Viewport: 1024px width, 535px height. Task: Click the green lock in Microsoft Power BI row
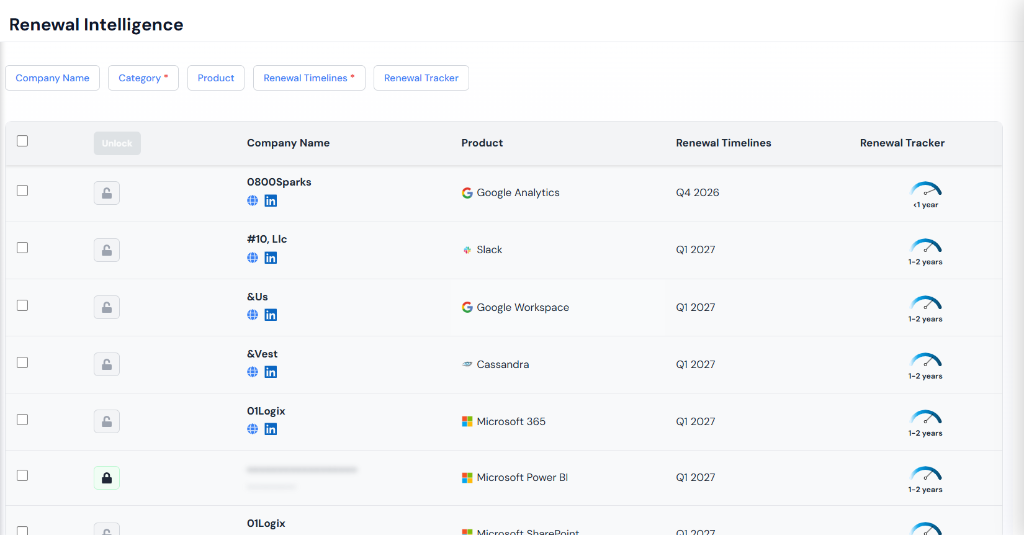[106, 478]
